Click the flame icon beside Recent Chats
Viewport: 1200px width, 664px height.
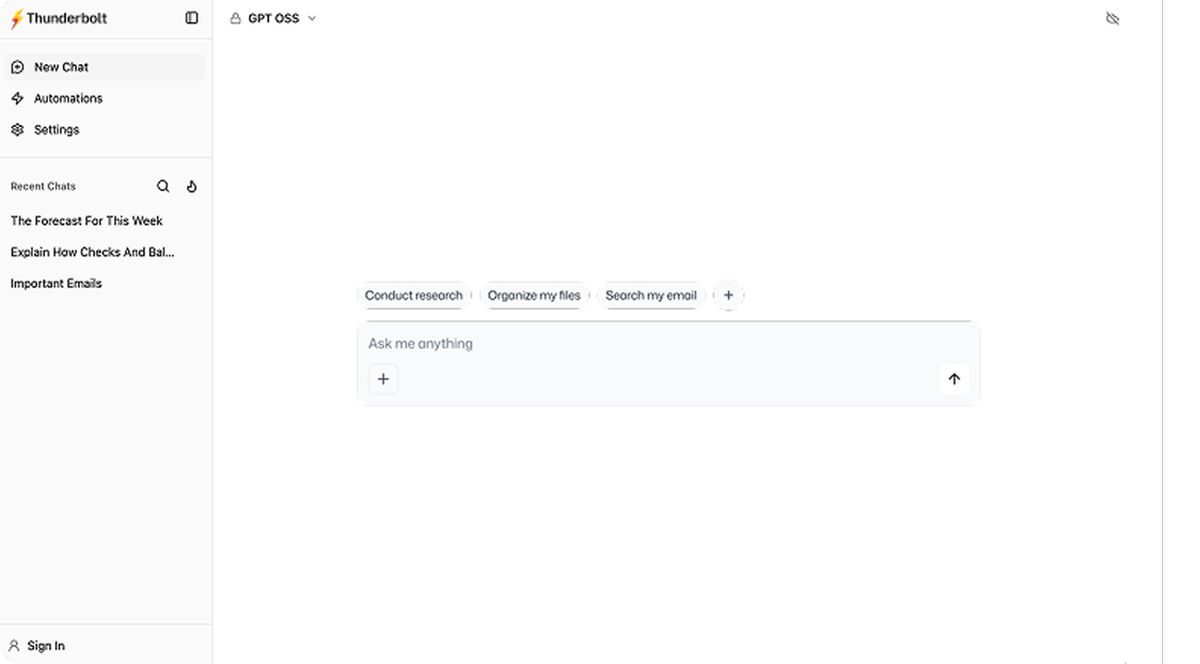(x=192, y=186)
